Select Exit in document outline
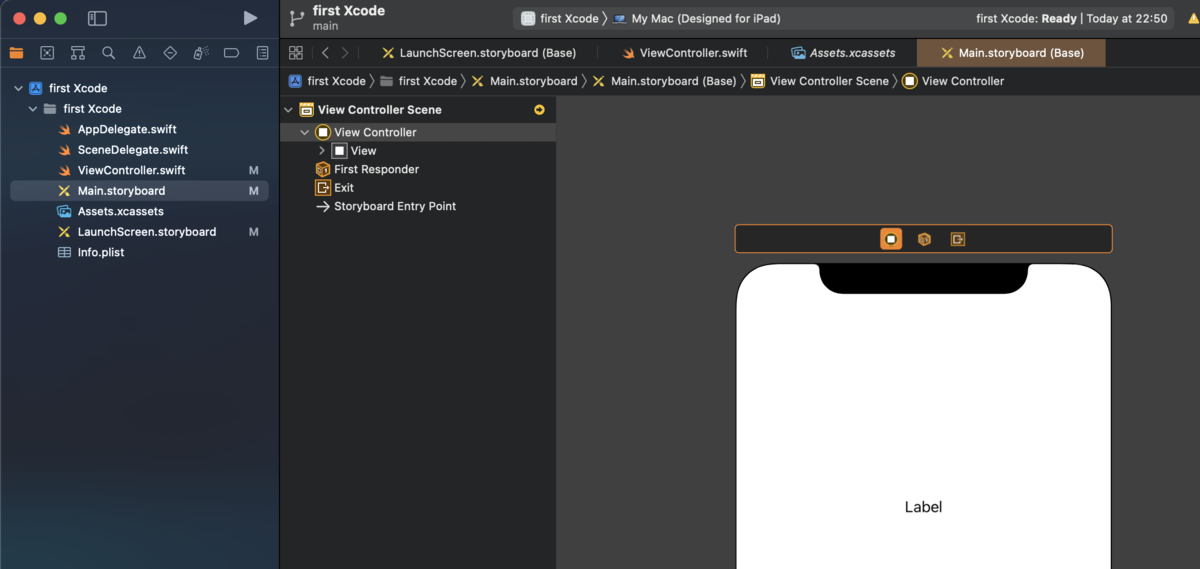This screenshot has height=569, width=1200. pyautogui.click(x=344, y=188)
